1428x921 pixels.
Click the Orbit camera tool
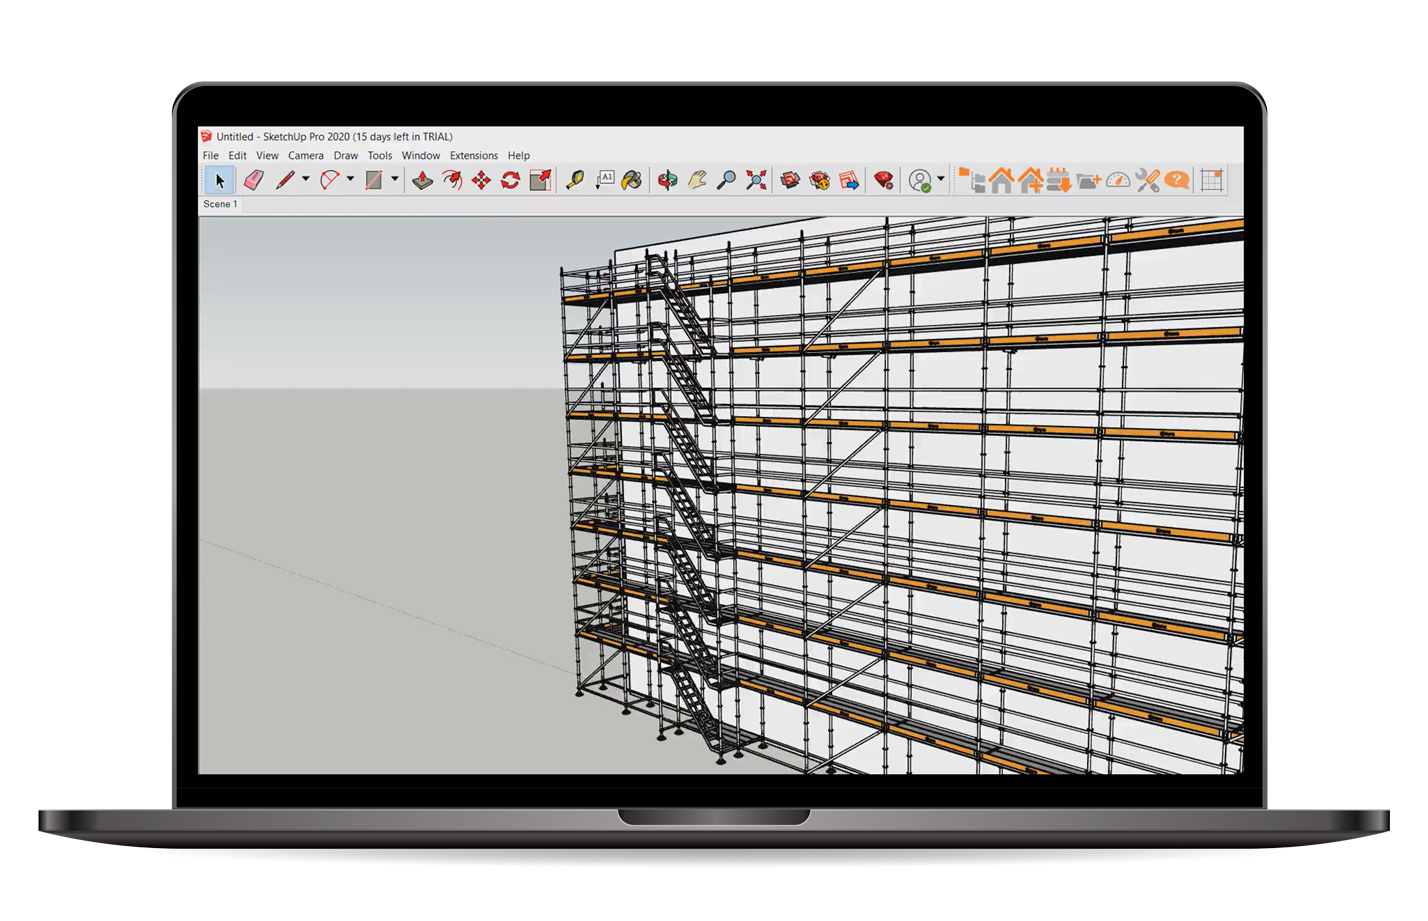pos(668,180)
